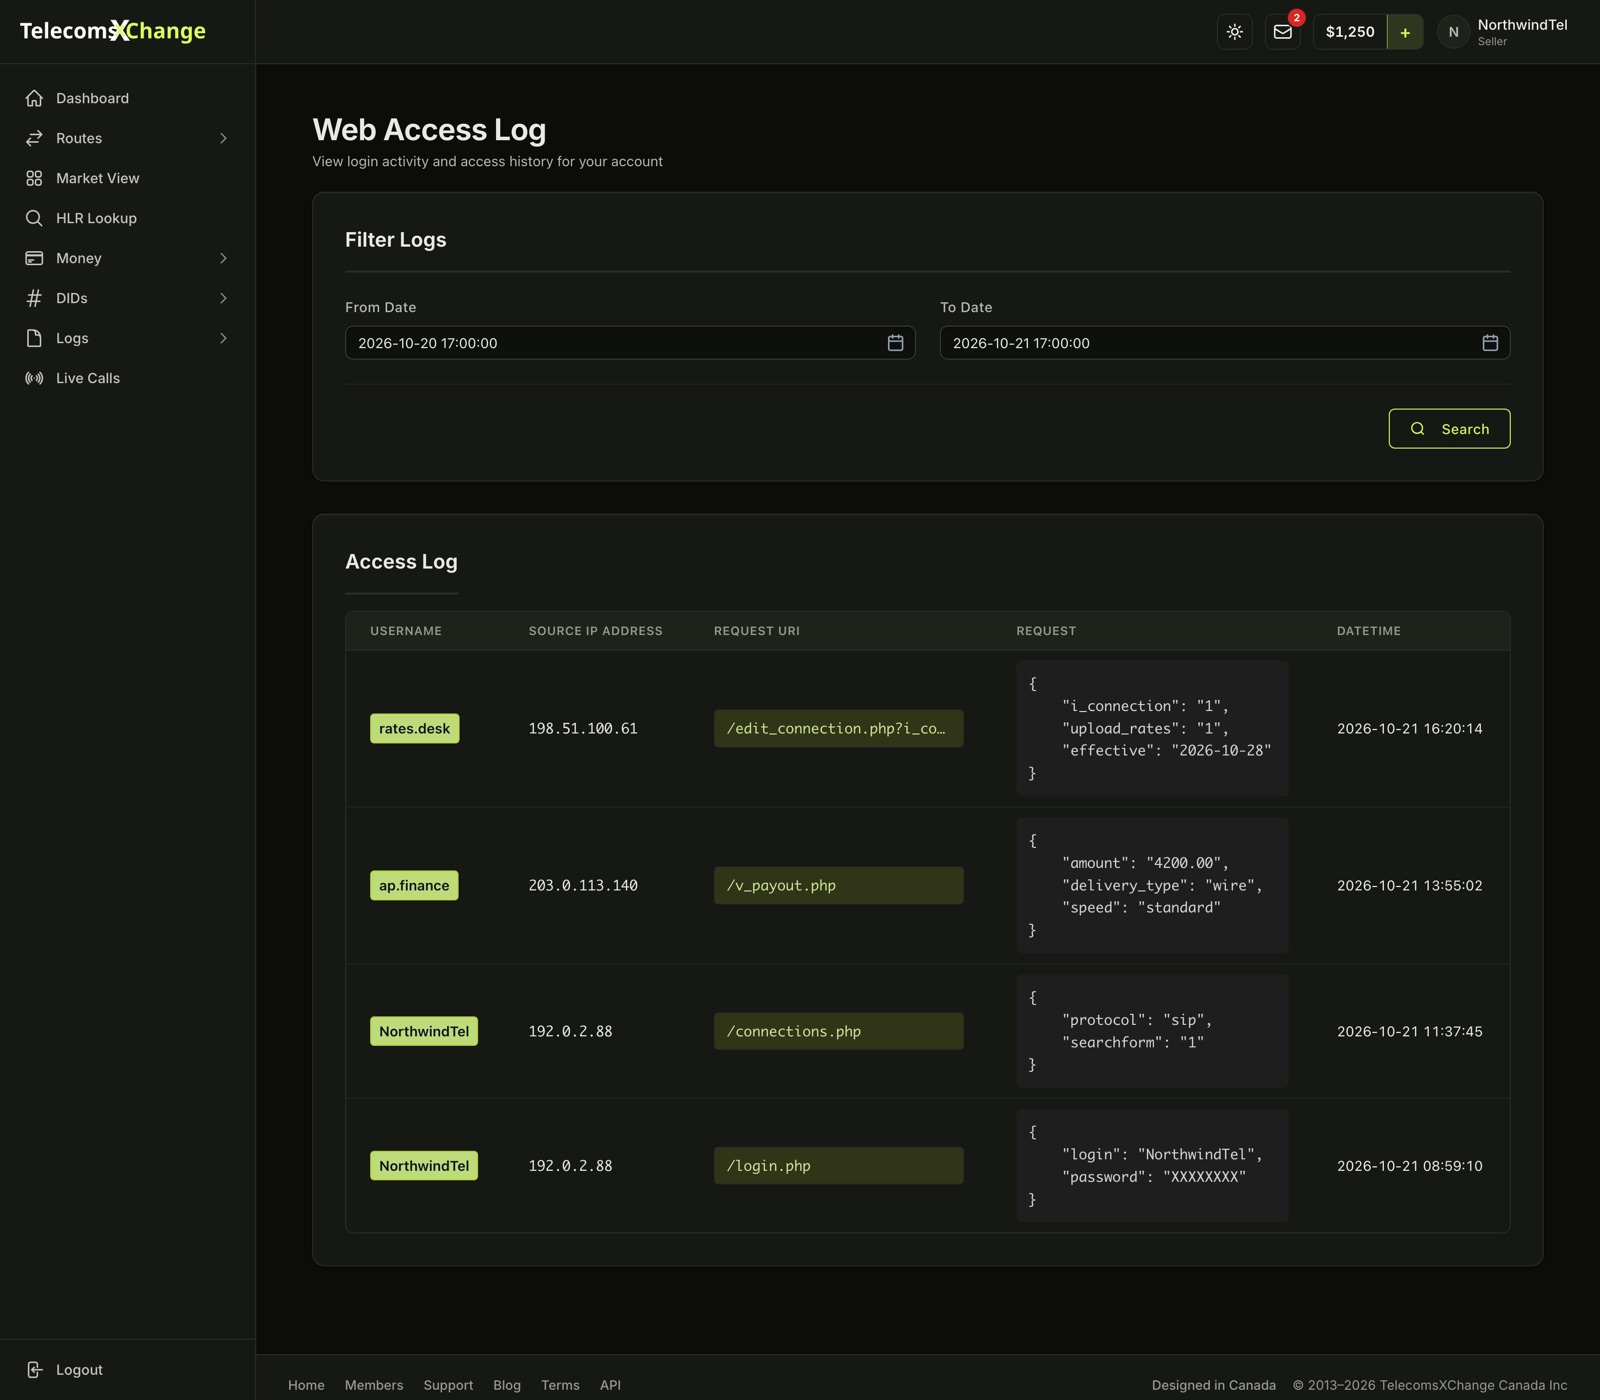Click the Dashboard home icon
1600x1400 pixels.
pos(34,98)
